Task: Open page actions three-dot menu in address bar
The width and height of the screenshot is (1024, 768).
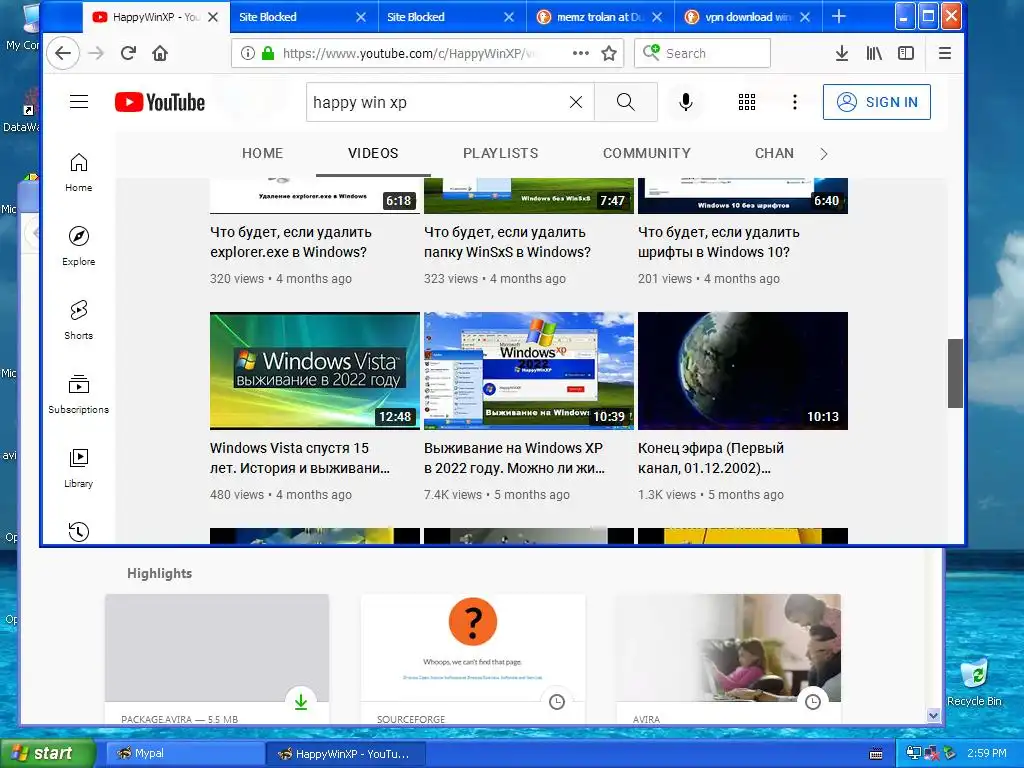Action: pyautogui.click(x=581, y=54)
